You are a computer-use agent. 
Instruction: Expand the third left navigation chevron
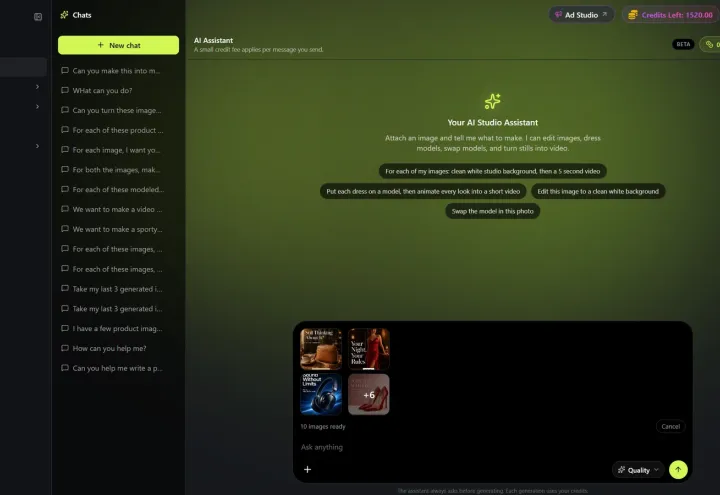click(37, 146)
